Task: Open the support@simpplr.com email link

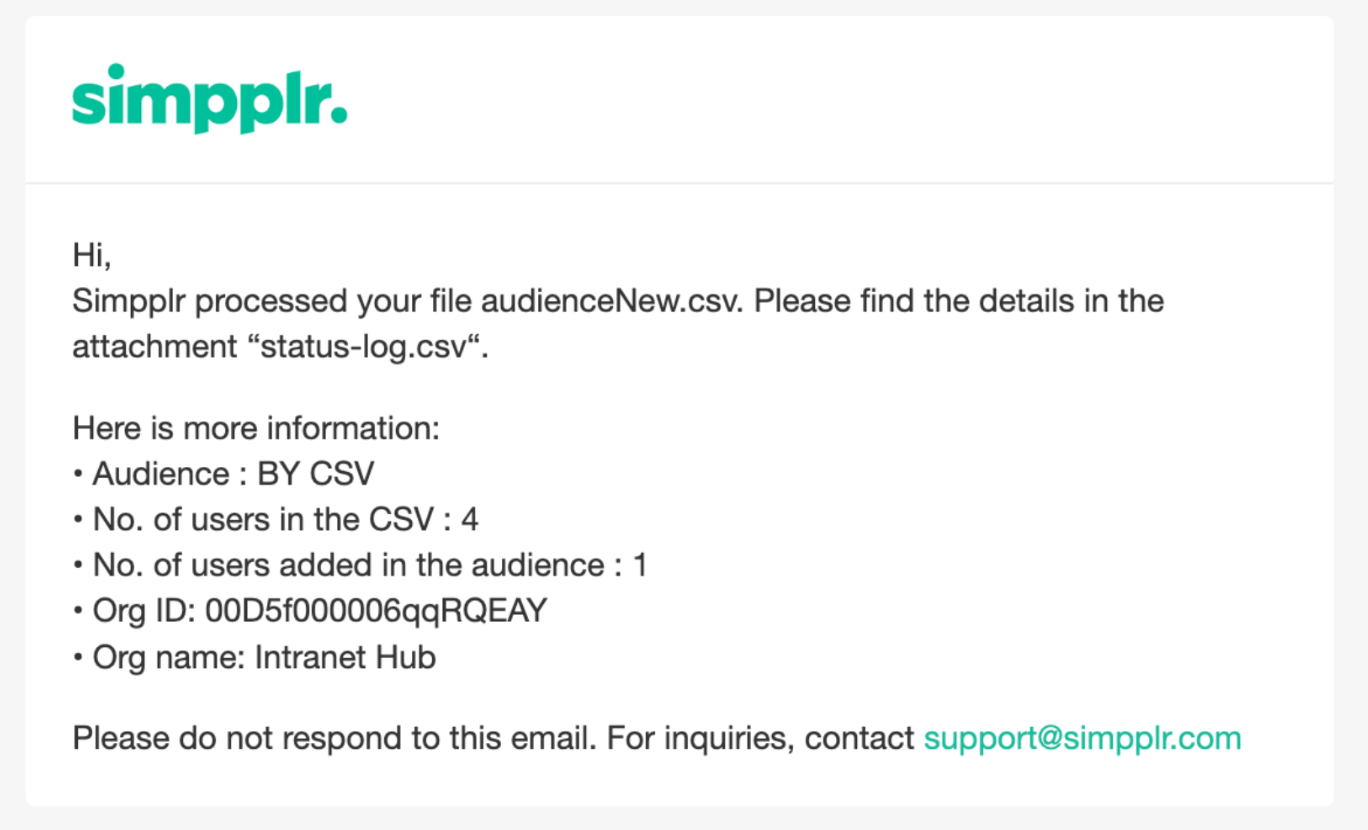Action: tap(1082, 738)
